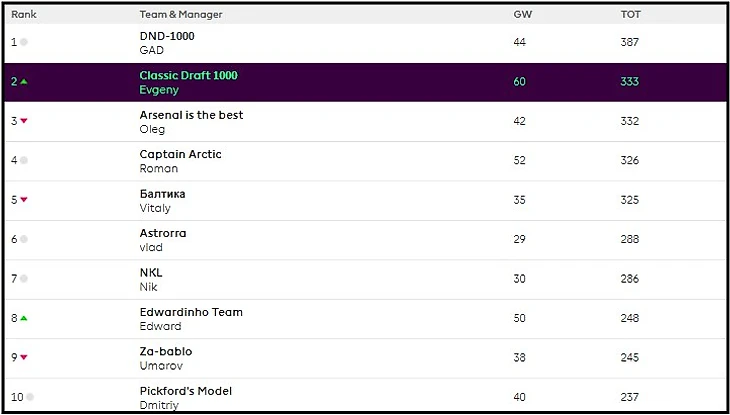Click the grey no-change dot beside rank 4
This screenshot has width=730, height=415.
(24, 160)
